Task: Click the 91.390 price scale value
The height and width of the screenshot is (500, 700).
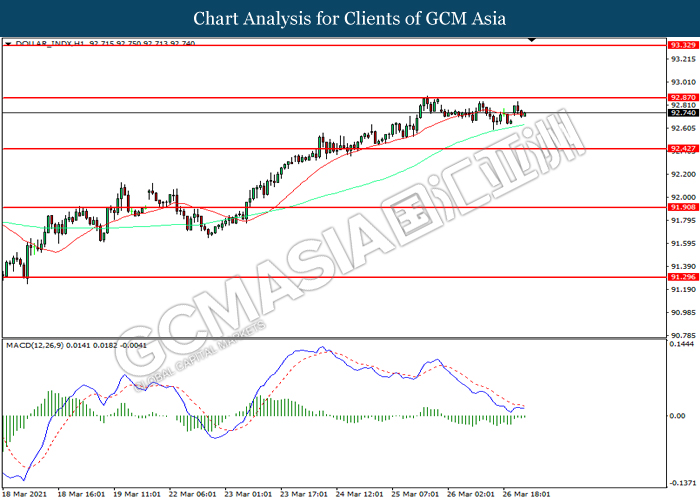Action: click(683, 267)
